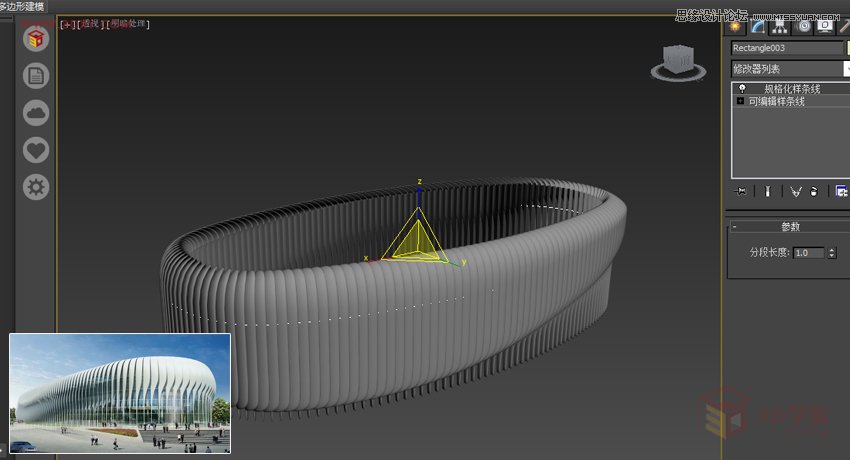The height and width of the screenshot is (460, 850).
Task: Open the [透视] viewport label menu
Action: 89,23
